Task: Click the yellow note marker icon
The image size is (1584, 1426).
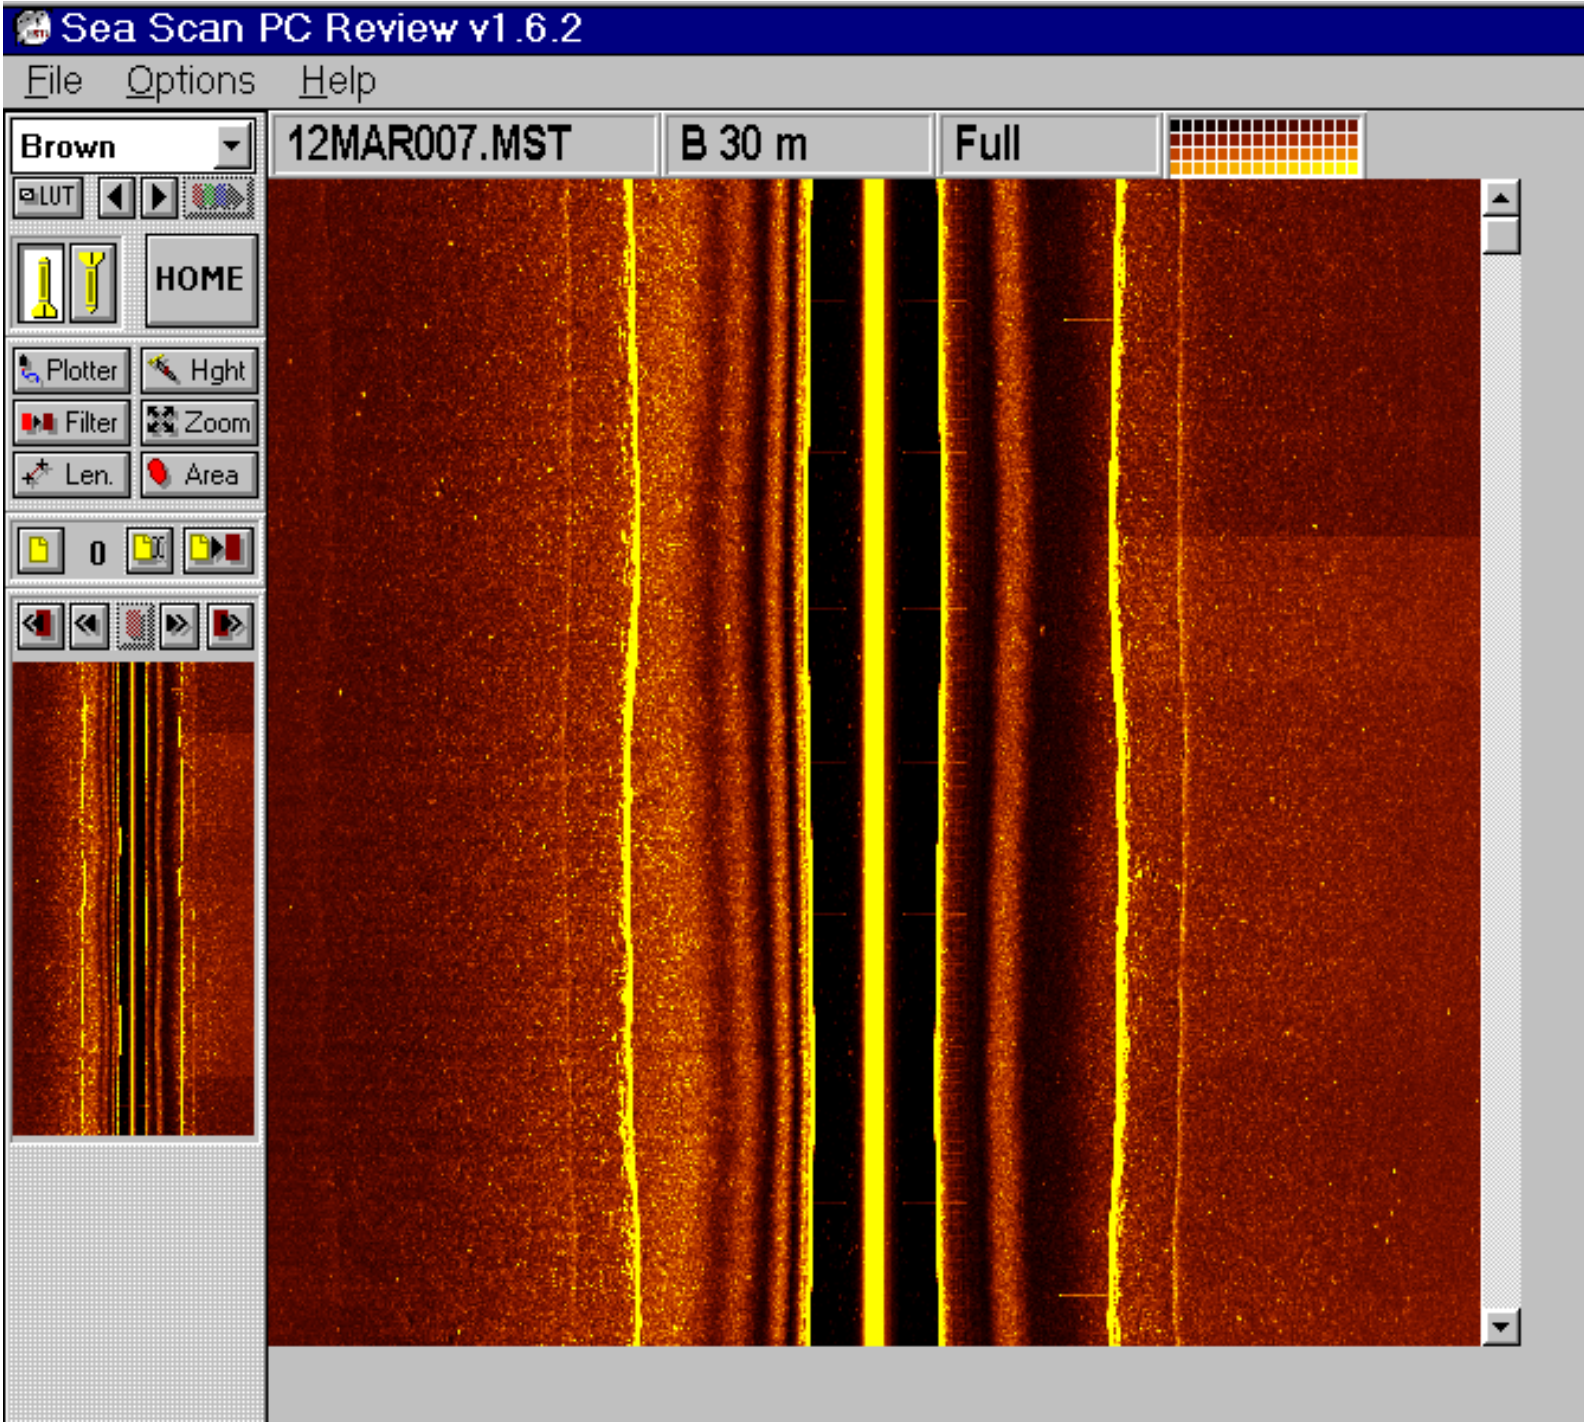Action: coord(40,550)
